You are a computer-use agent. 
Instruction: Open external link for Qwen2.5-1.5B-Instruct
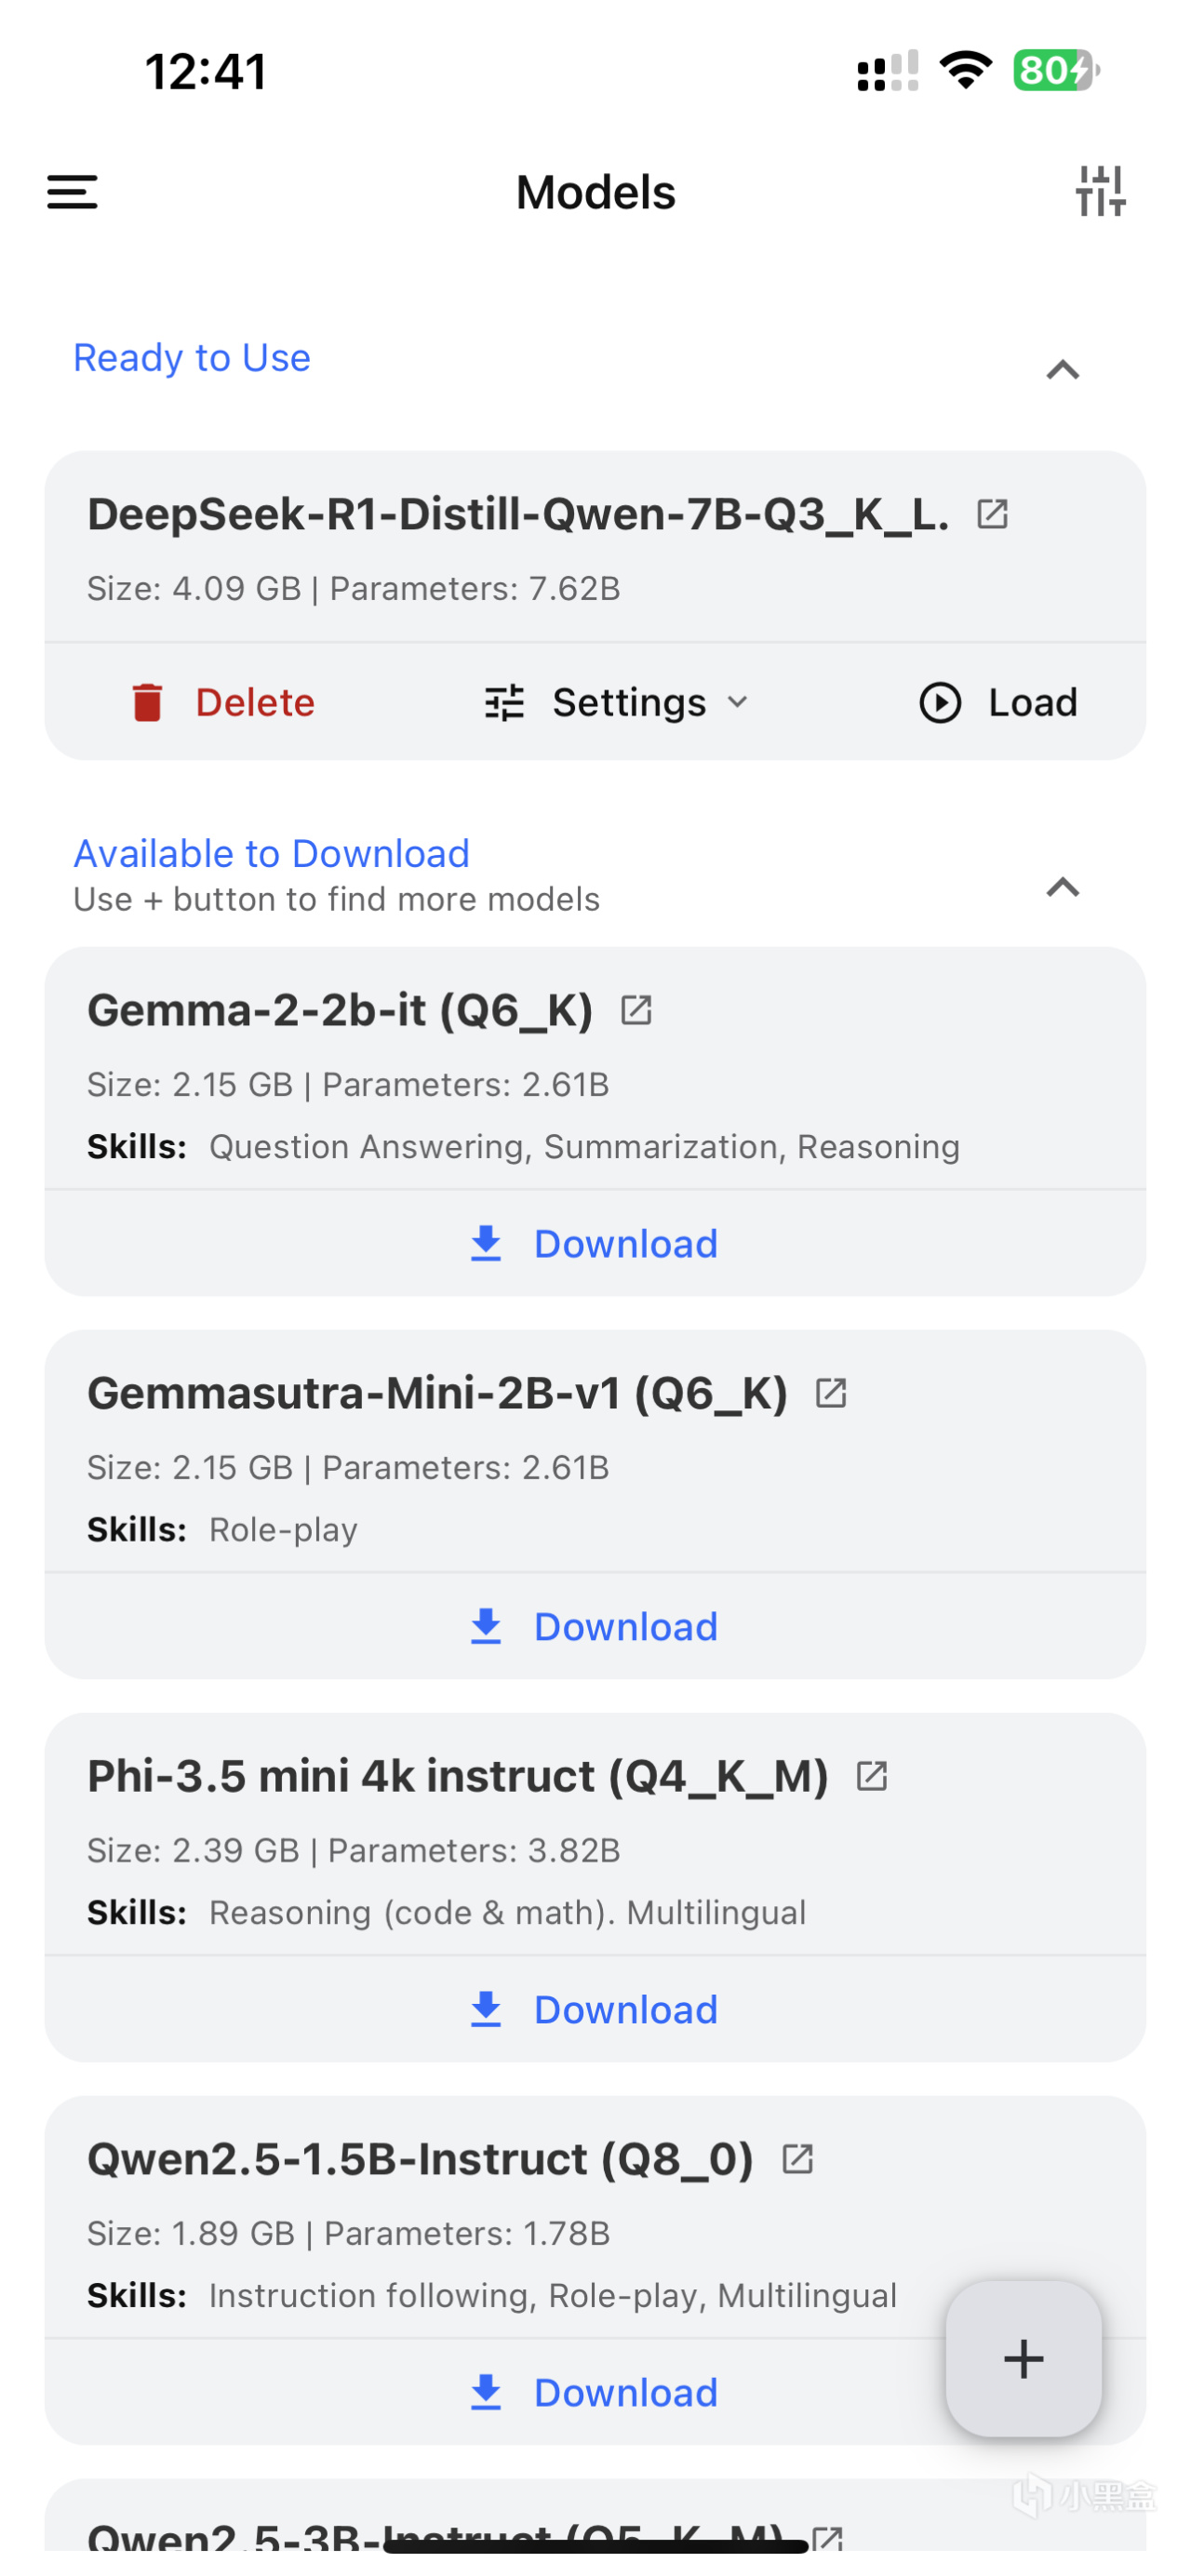point(797,2159)
